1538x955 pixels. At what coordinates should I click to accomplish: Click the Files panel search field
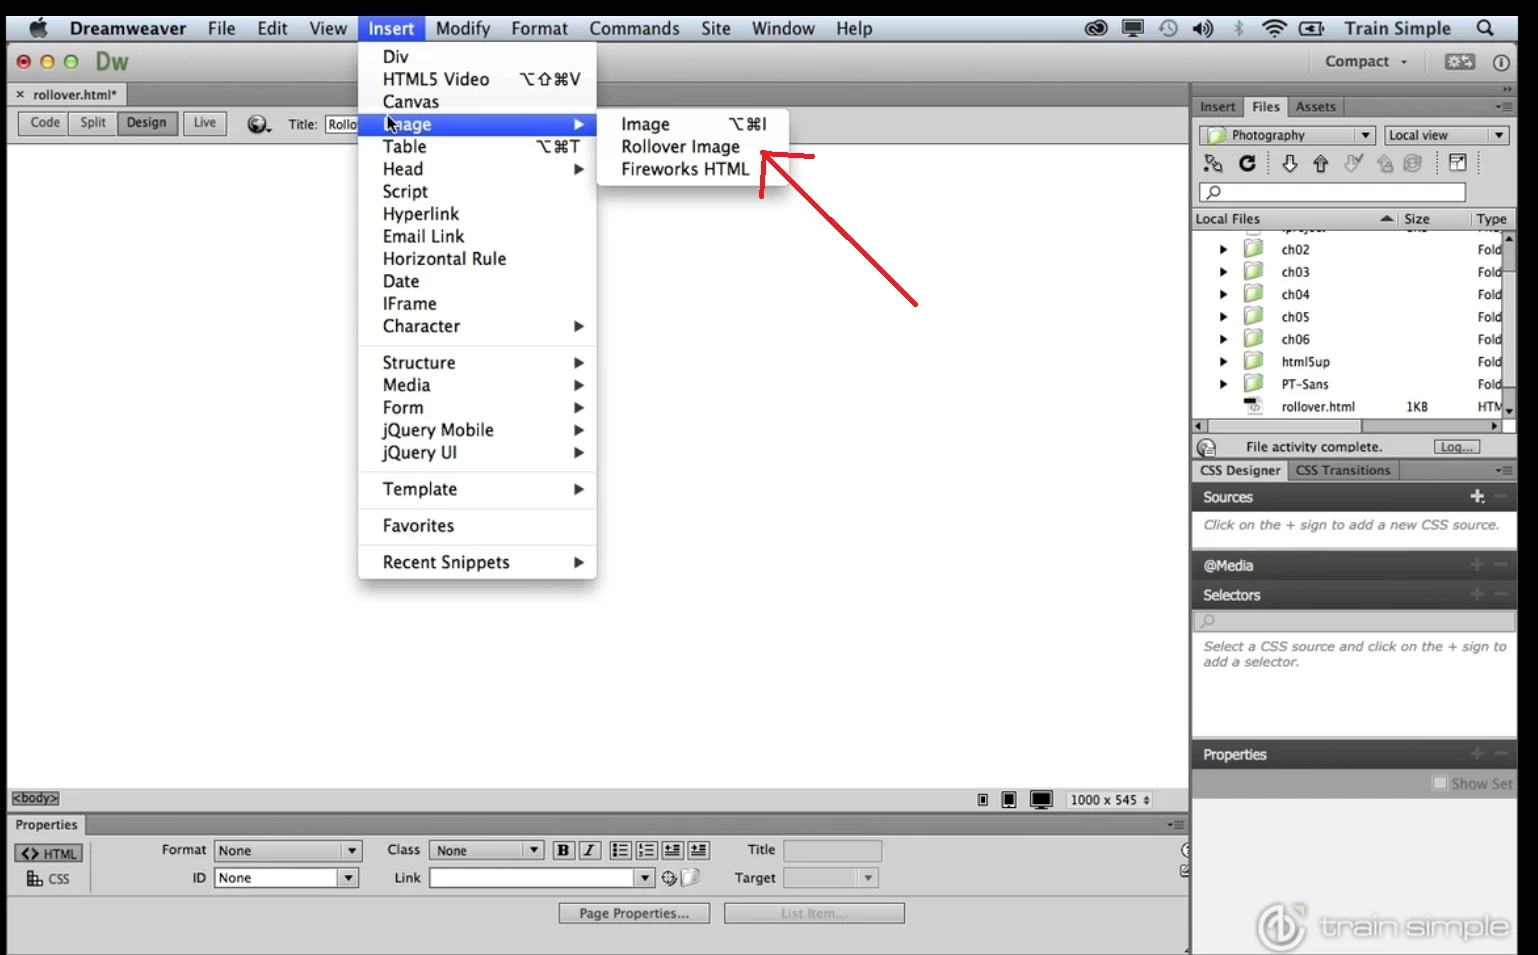click(x=1332, y=192)
